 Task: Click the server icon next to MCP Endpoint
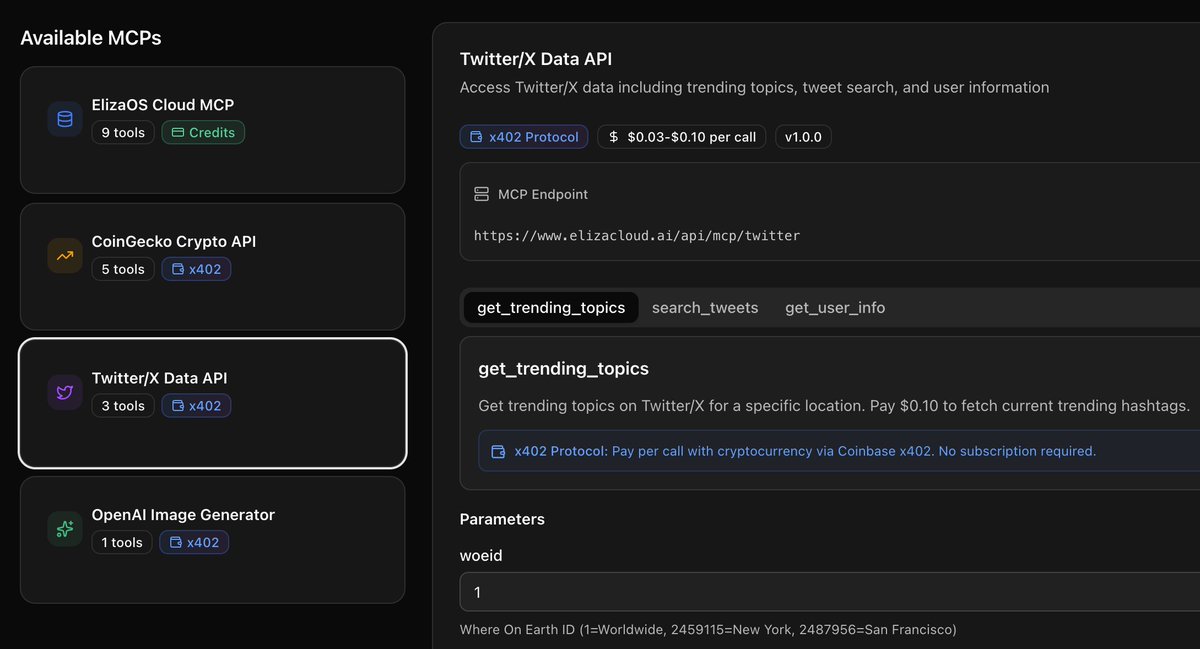482,194
